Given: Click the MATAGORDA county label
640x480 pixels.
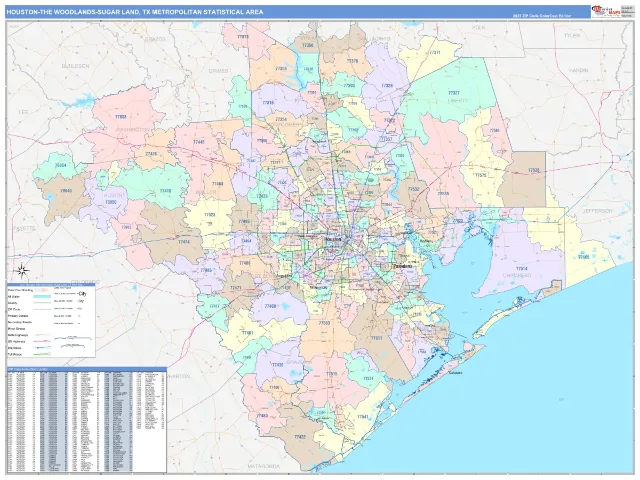Looking at the screenshot, I should click(x=264, y=466).
